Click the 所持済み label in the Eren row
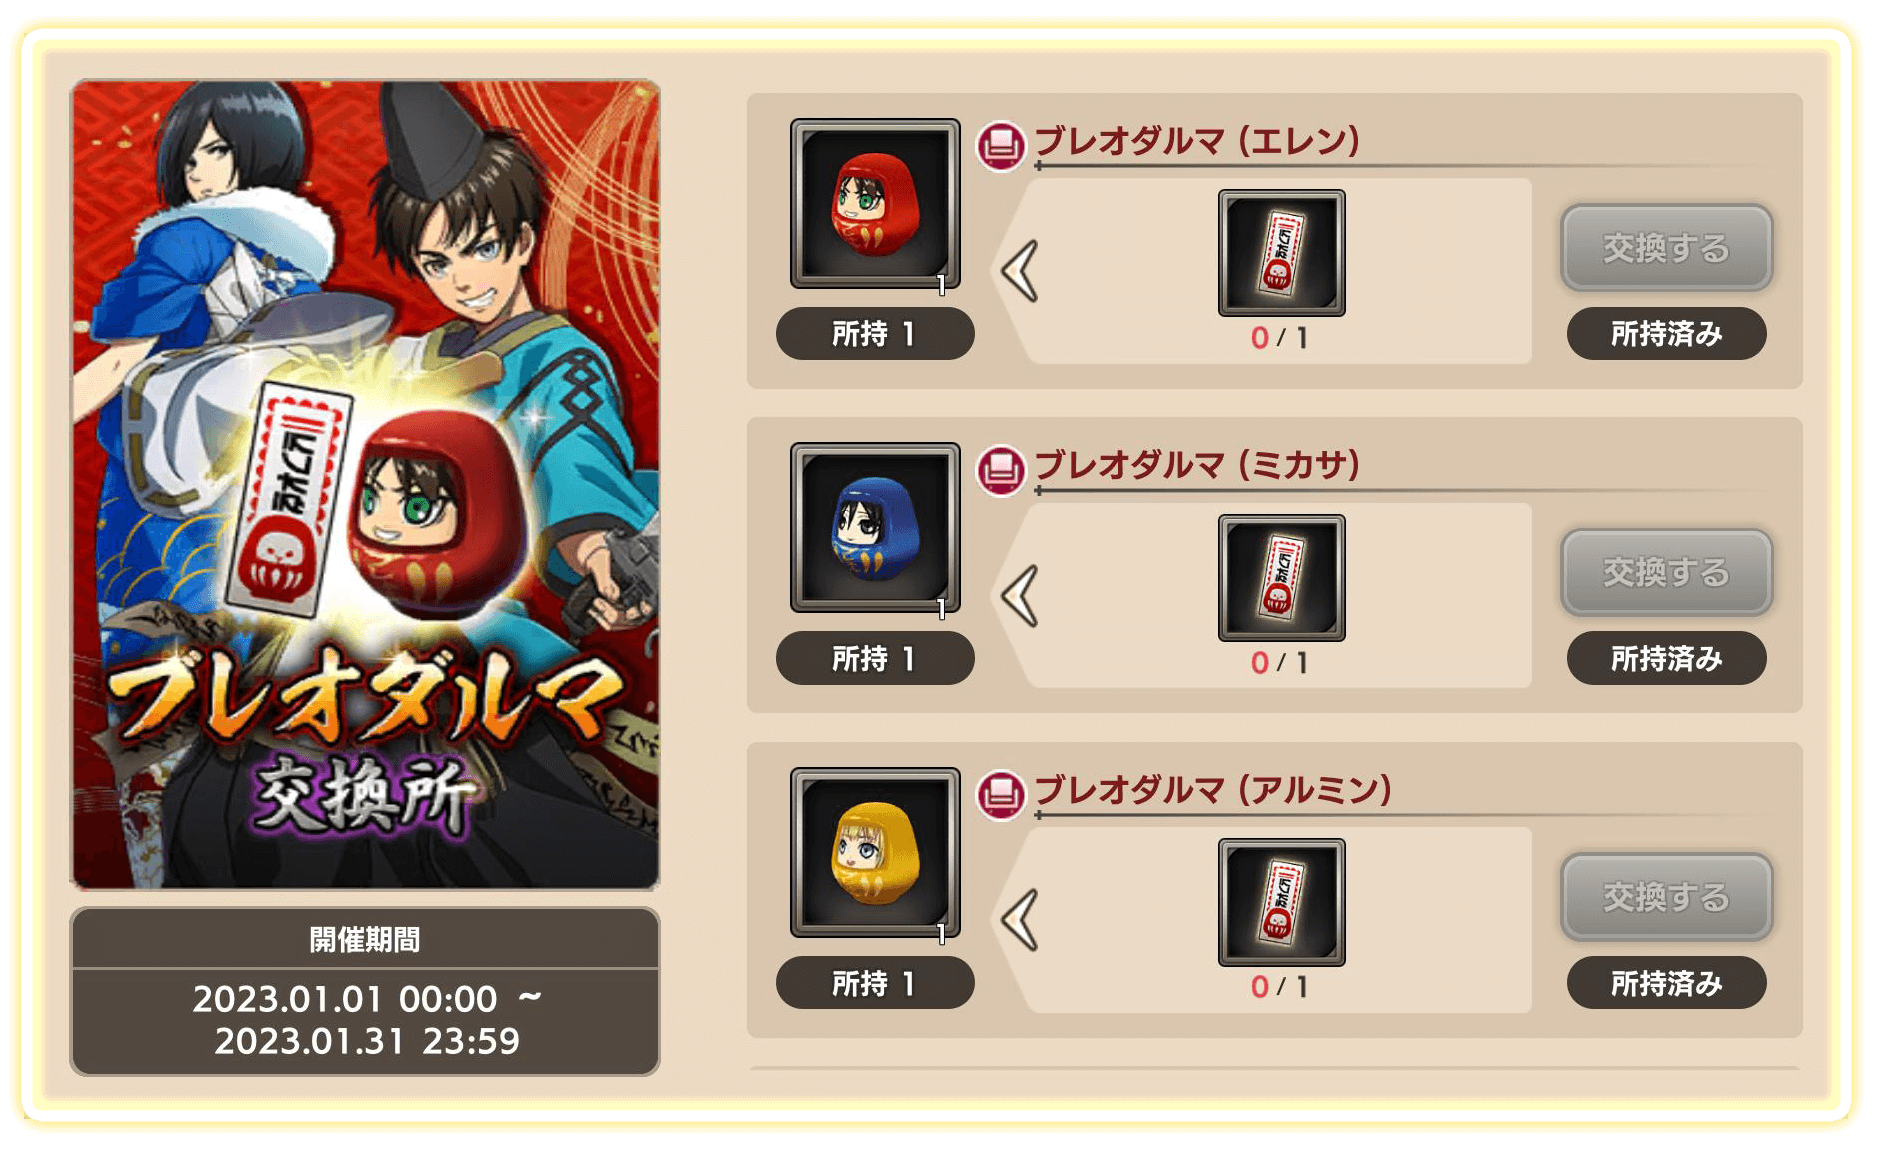 (1666, 333)
